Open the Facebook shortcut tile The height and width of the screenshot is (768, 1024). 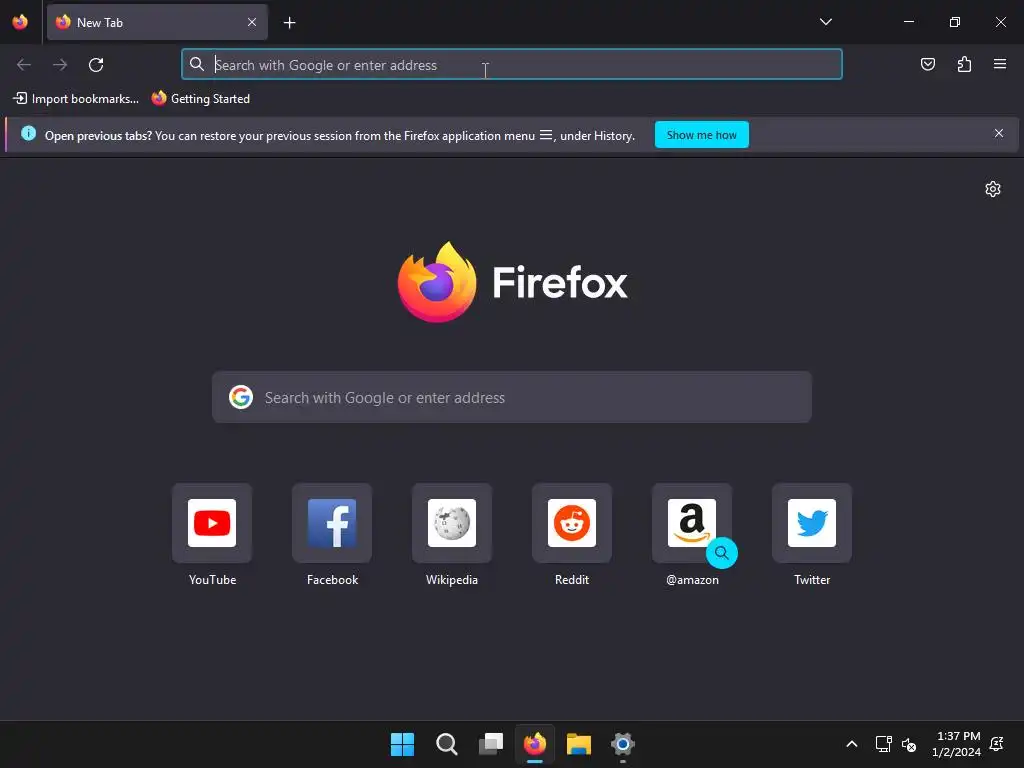click(332, 523)
